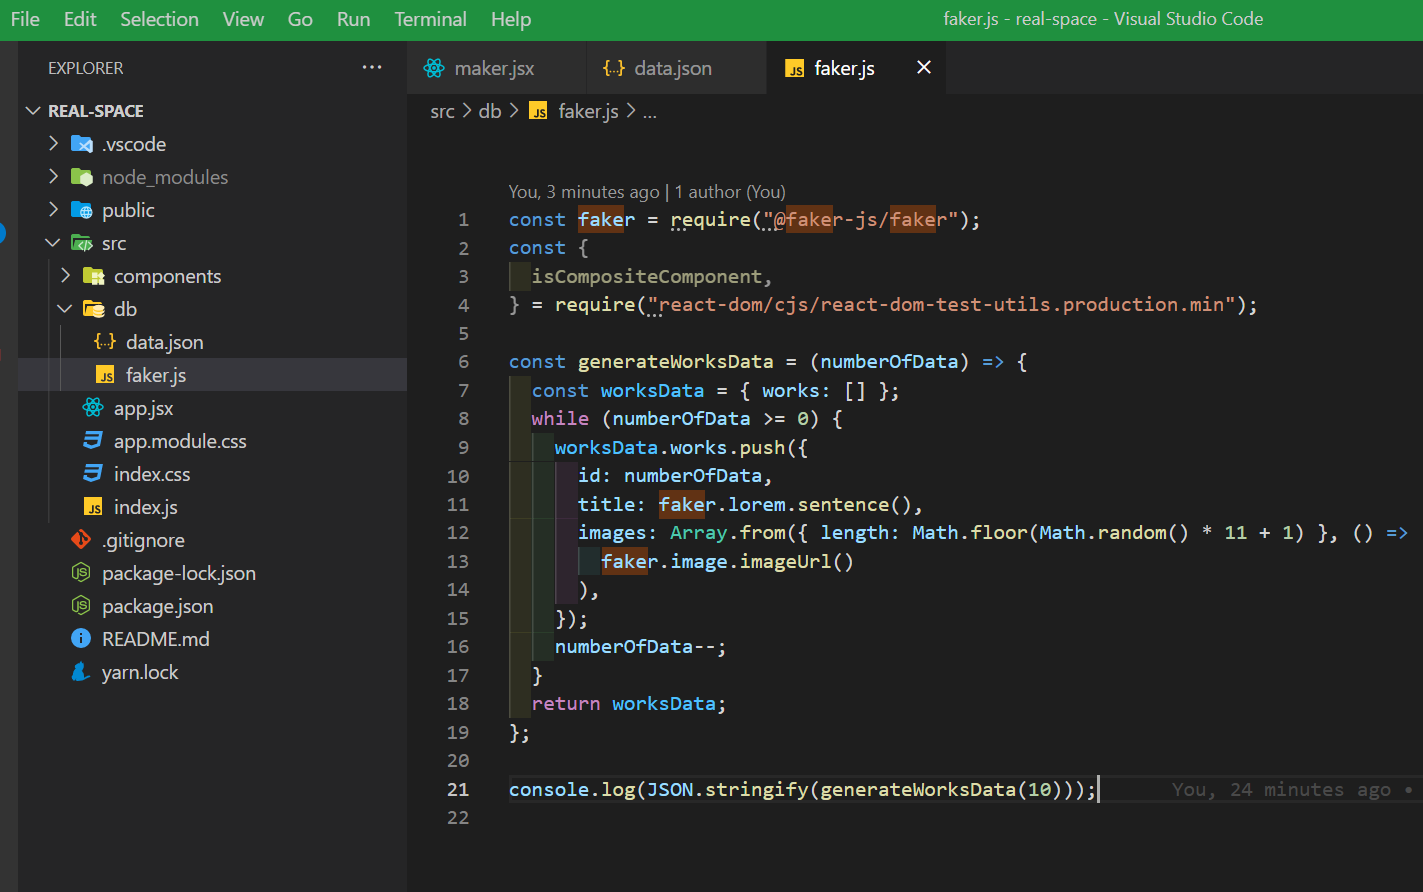Click the node_modules folder icon
The height and width of the screenshot is (892, 1423).
pos(82,177)
